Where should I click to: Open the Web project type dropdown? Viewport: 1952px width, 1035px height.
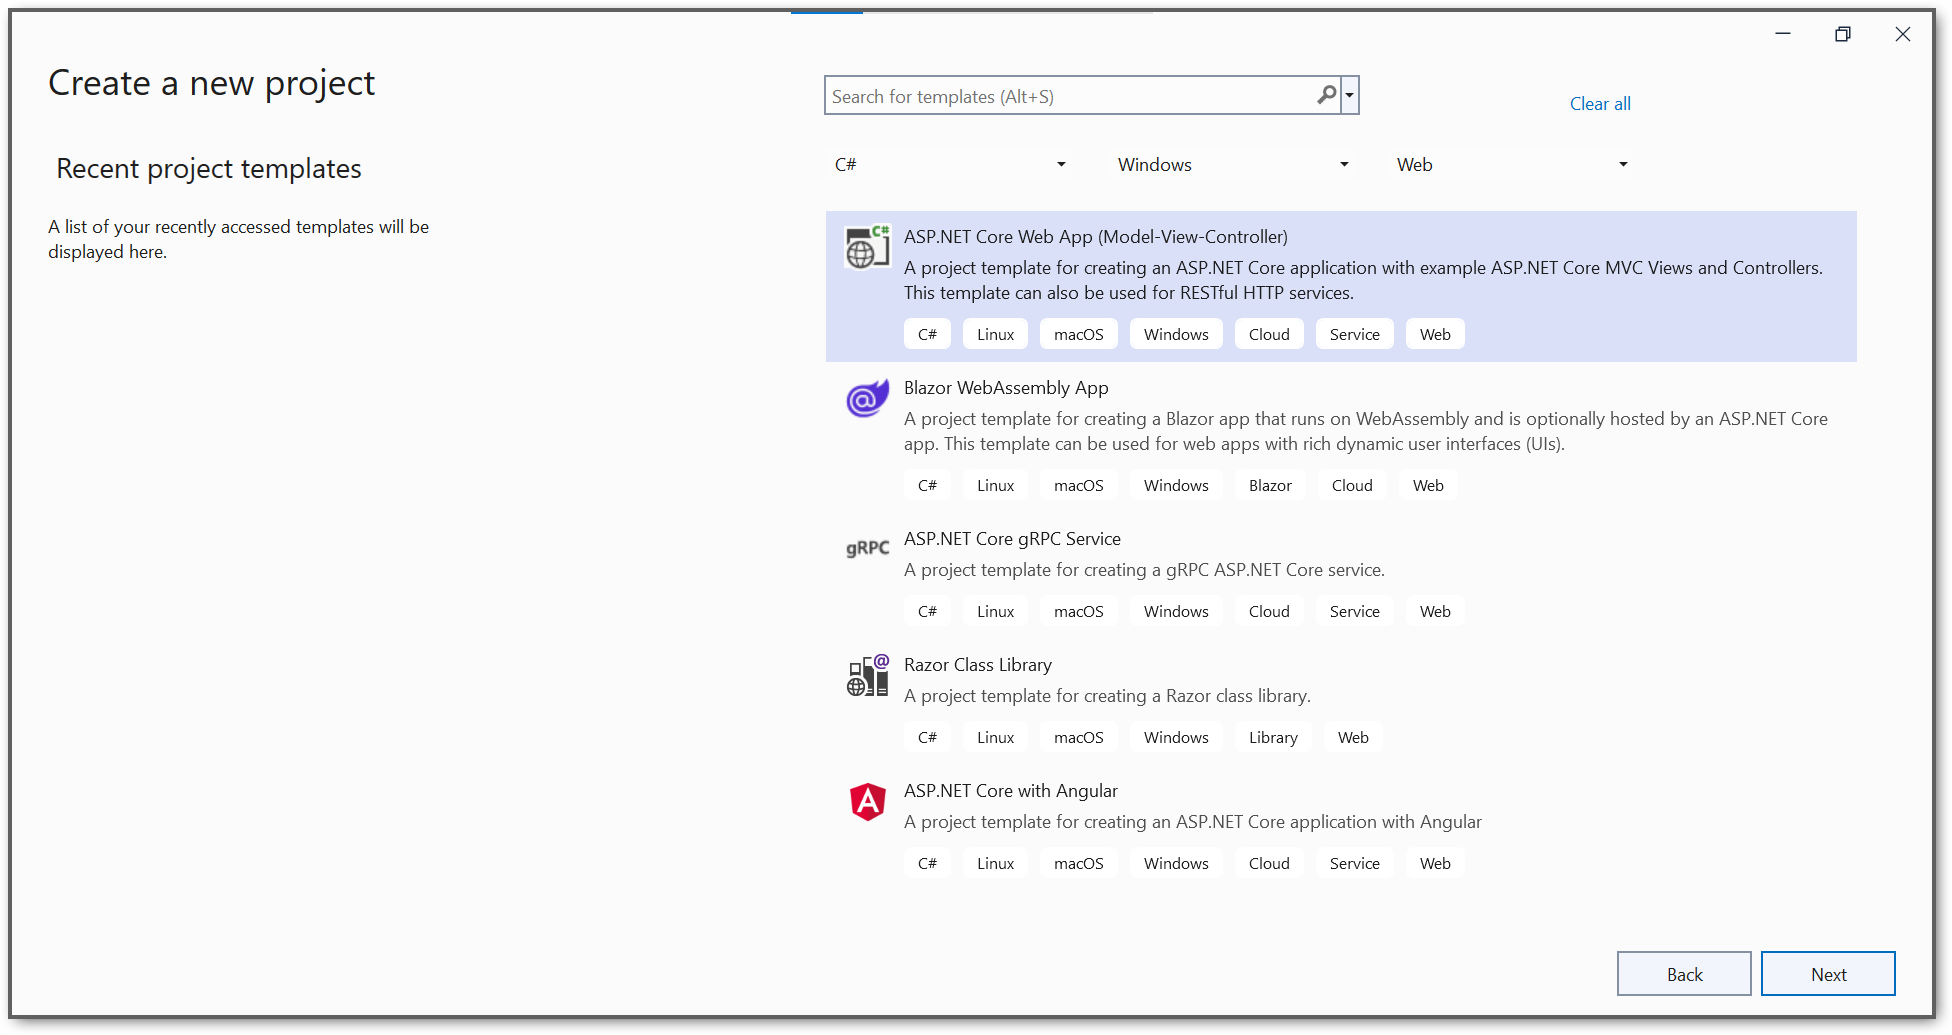tap(1512, 165)
